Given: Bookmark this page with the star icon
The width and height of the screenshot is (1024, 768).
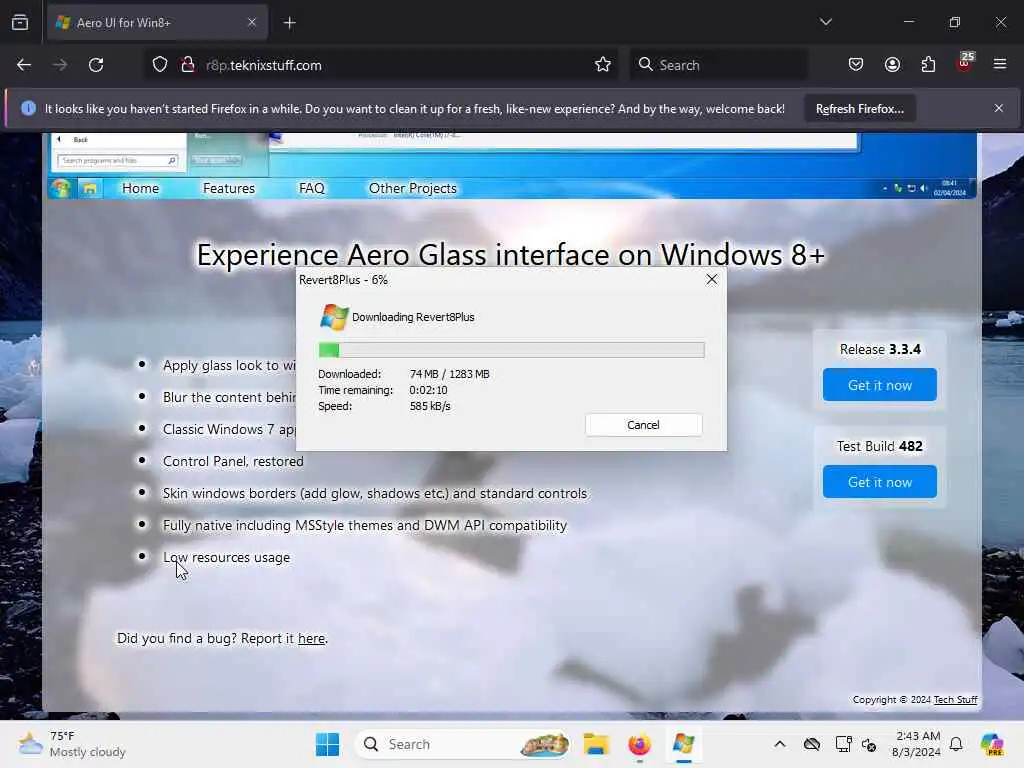Looking at the screenshot, I should pyautogui.click(x=603, y=65).
